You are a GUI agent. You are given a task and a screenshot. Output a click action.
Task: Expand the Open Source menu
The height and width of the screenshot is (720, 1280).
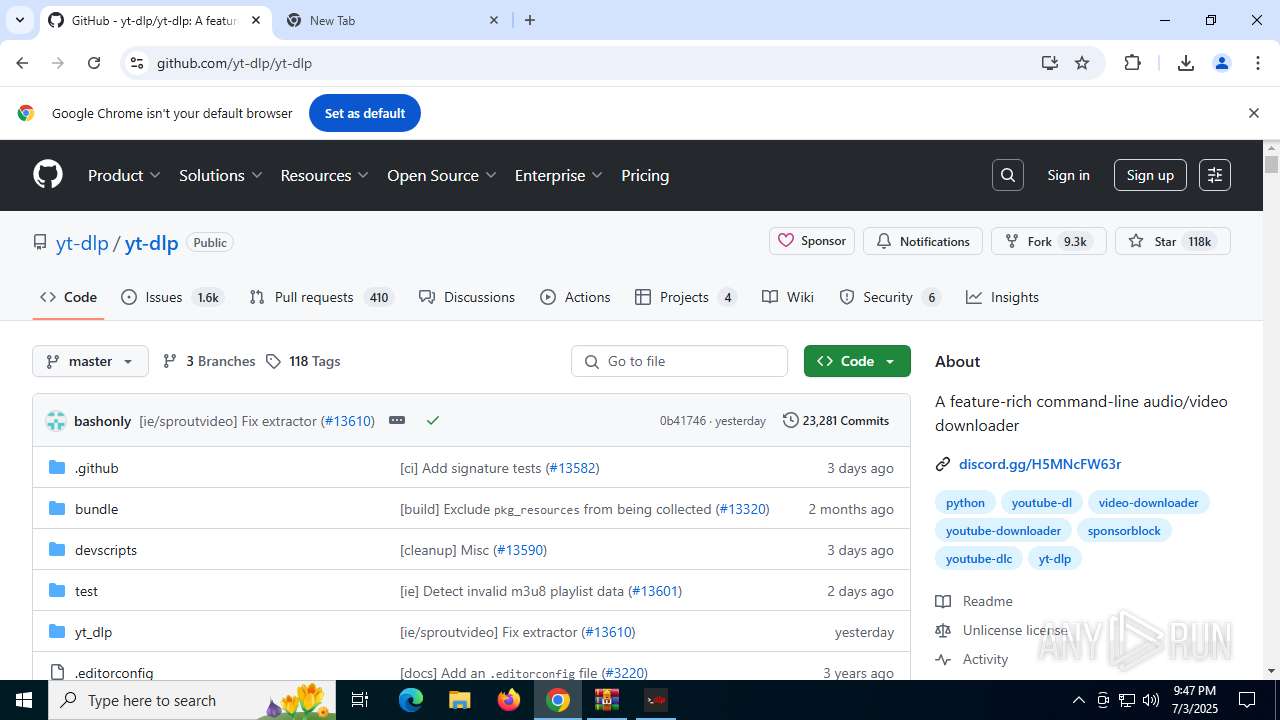click(x=441, y=175)
